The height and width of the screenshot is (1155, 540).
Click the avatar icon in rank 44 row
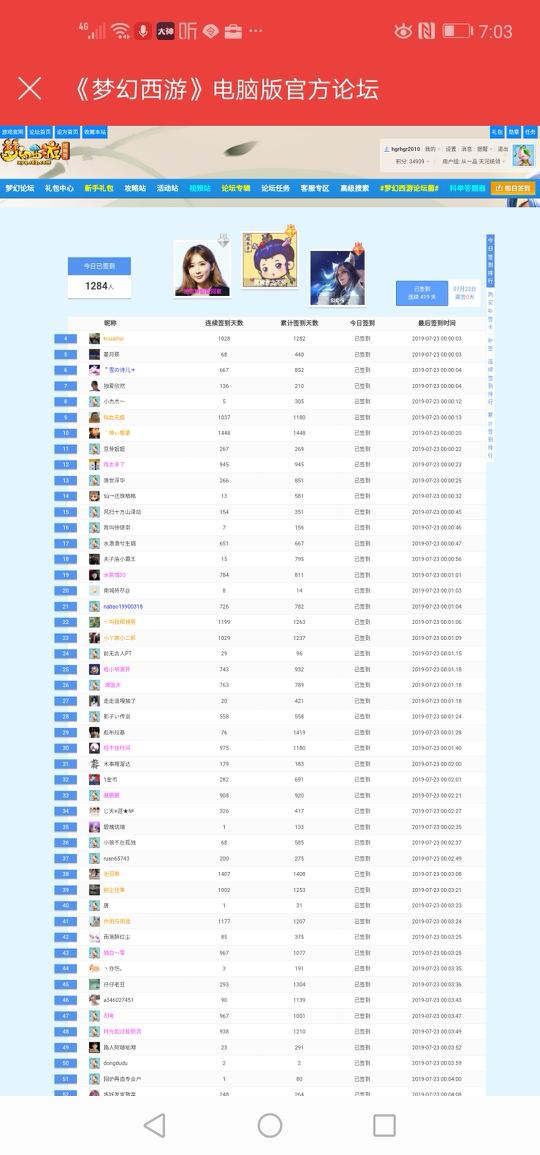pos(94,969)
